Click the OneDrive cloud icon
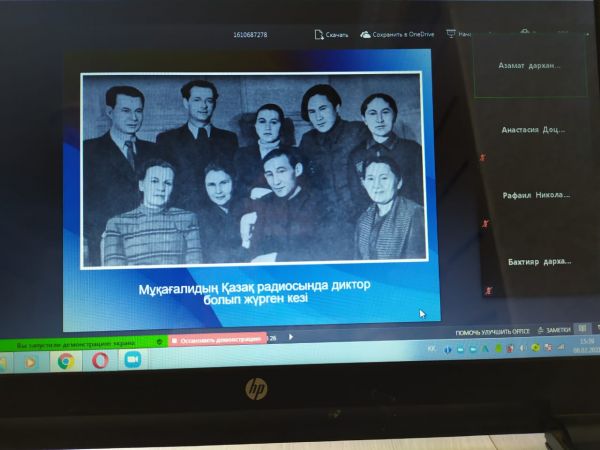The height and width of the screenshot is (450, 600). click(366, 34)
